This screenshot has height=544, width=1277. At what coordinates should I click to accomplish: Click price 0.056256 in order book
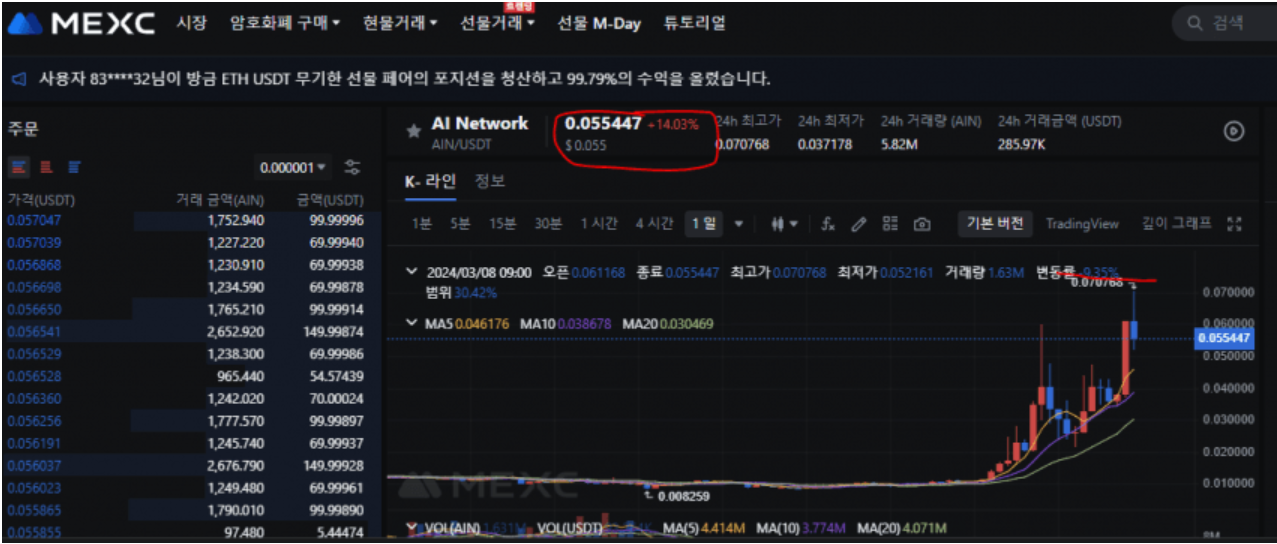33,421
